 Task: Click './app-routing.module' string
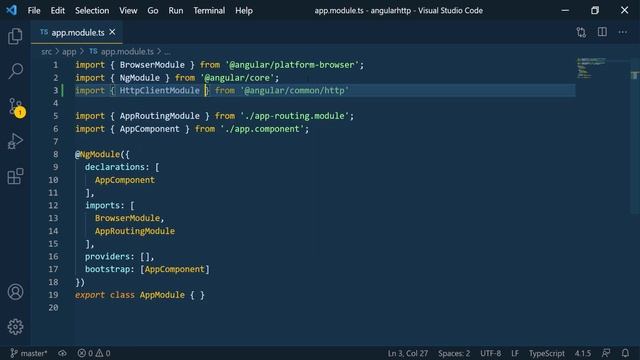(x=295, y=116)
